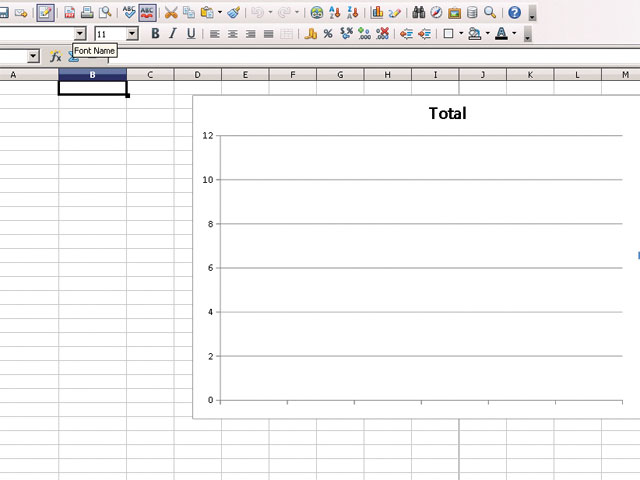Apply Percent number format
Screen dimensions: 640x480
(x=328, y=34)
